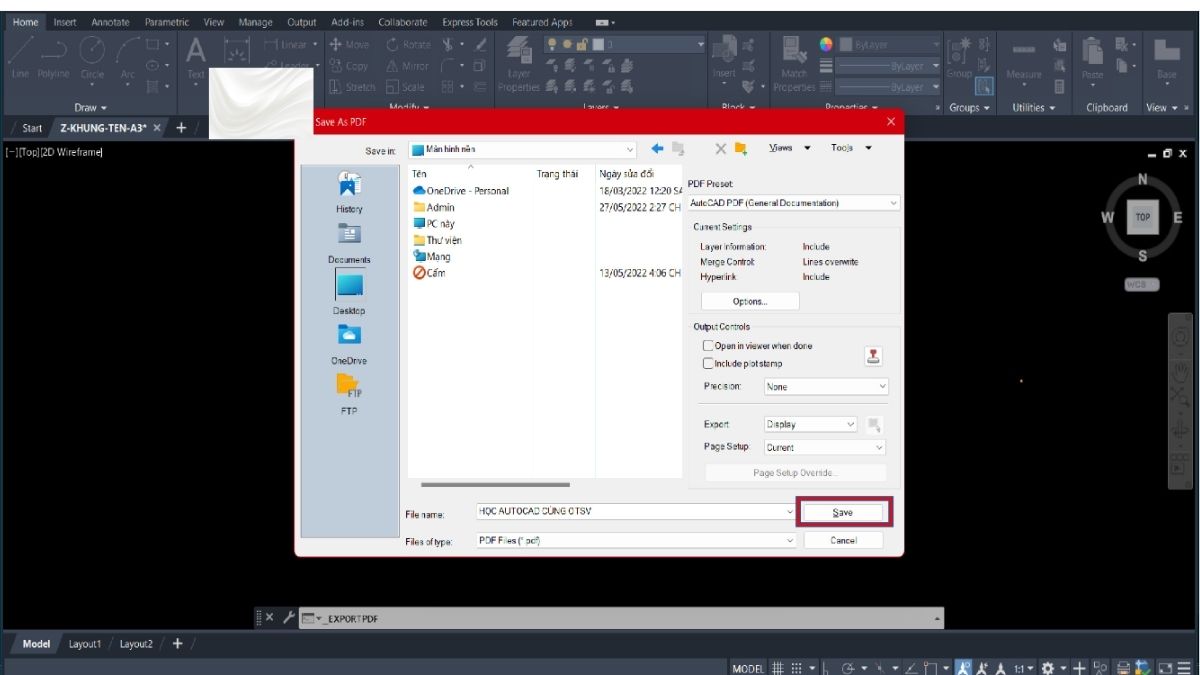Create a new folder with toolbar icon
Image resolution: width=1200 pixels, height=675 pixels.
coord(740,149)
